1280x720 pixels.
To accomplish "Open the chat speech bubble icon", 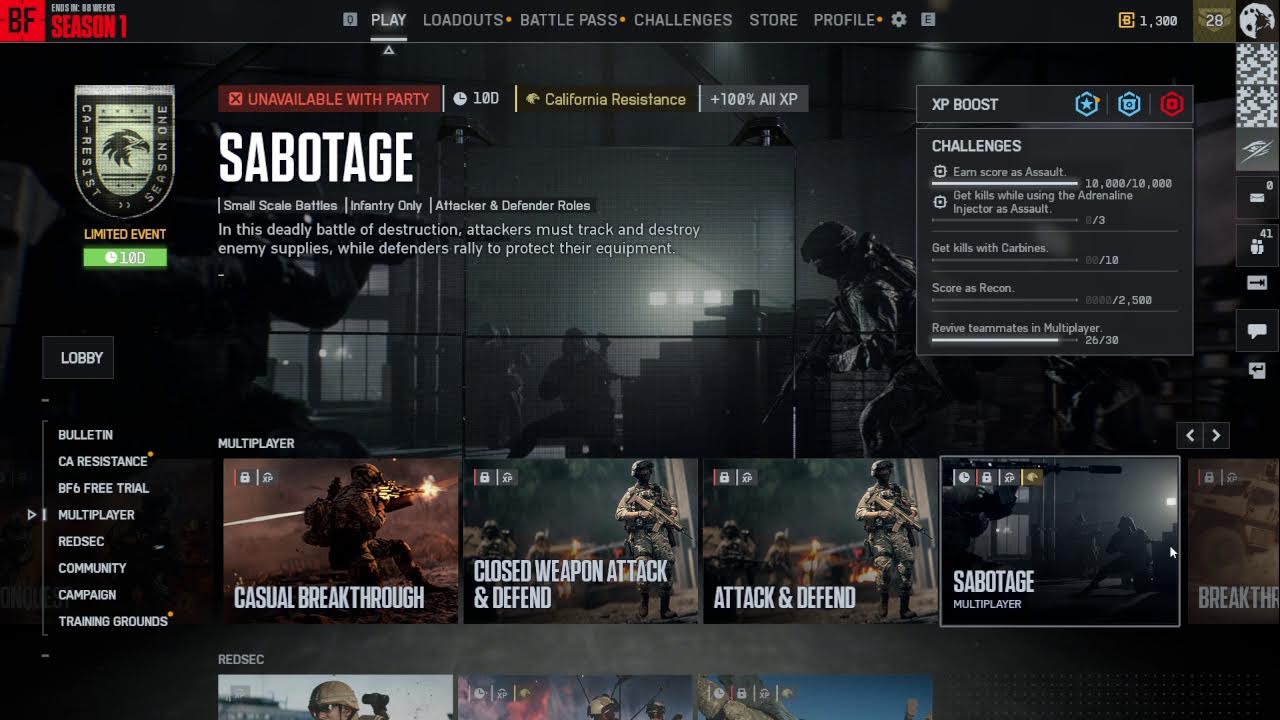I will pyautogui.click(x=1257, y=330).
